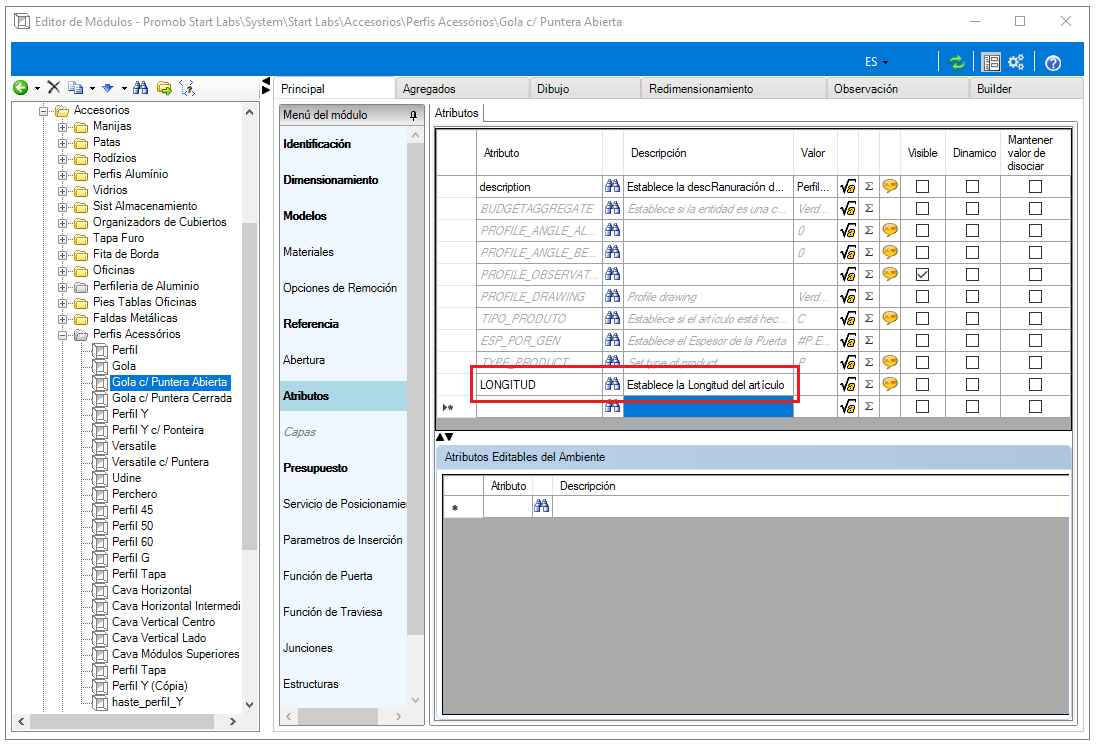Check Visible box for LONGITUD row
Screen dimensions: 1098x748
922,385
